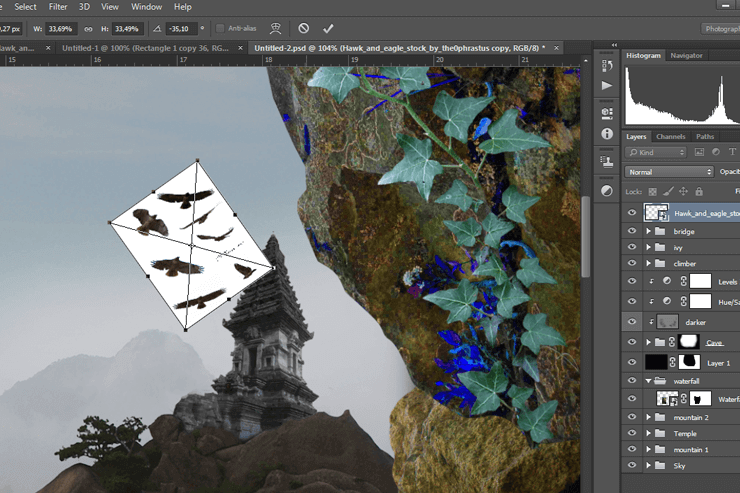This screenshot has width=740, height=493.
Task: Click the lock all padlock icon
Action: pos(698,190)
